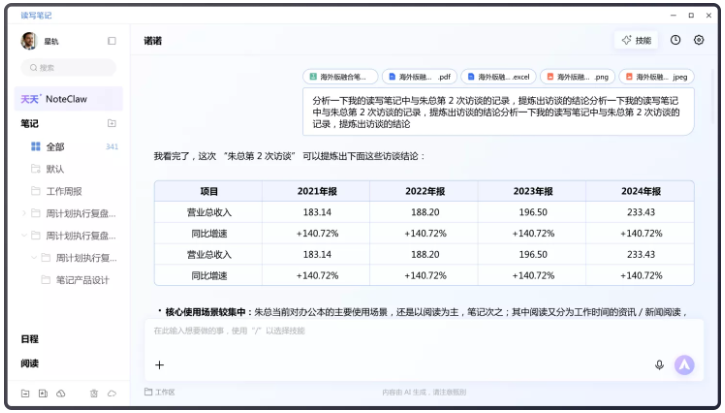Click the new folder icon beside 笔记
Image resolution: width=725 pixels, height=413 pixels.
click(112, 123)
